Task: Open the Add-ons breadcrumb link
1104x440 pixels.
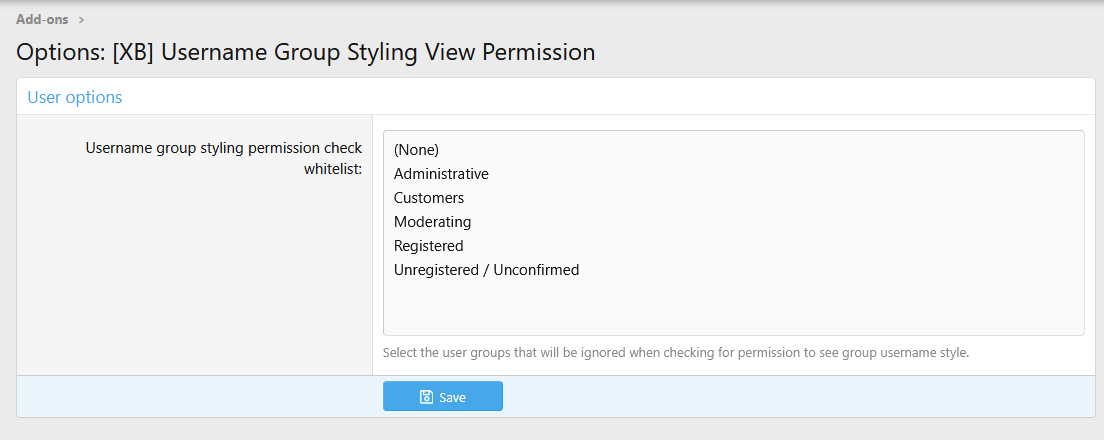Action: click(42, 19)
